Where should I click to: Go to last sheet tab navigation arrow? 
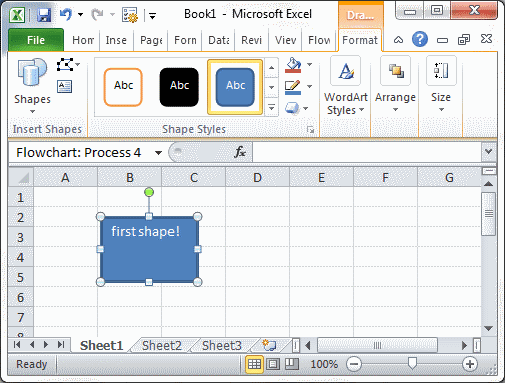point(61,345)
